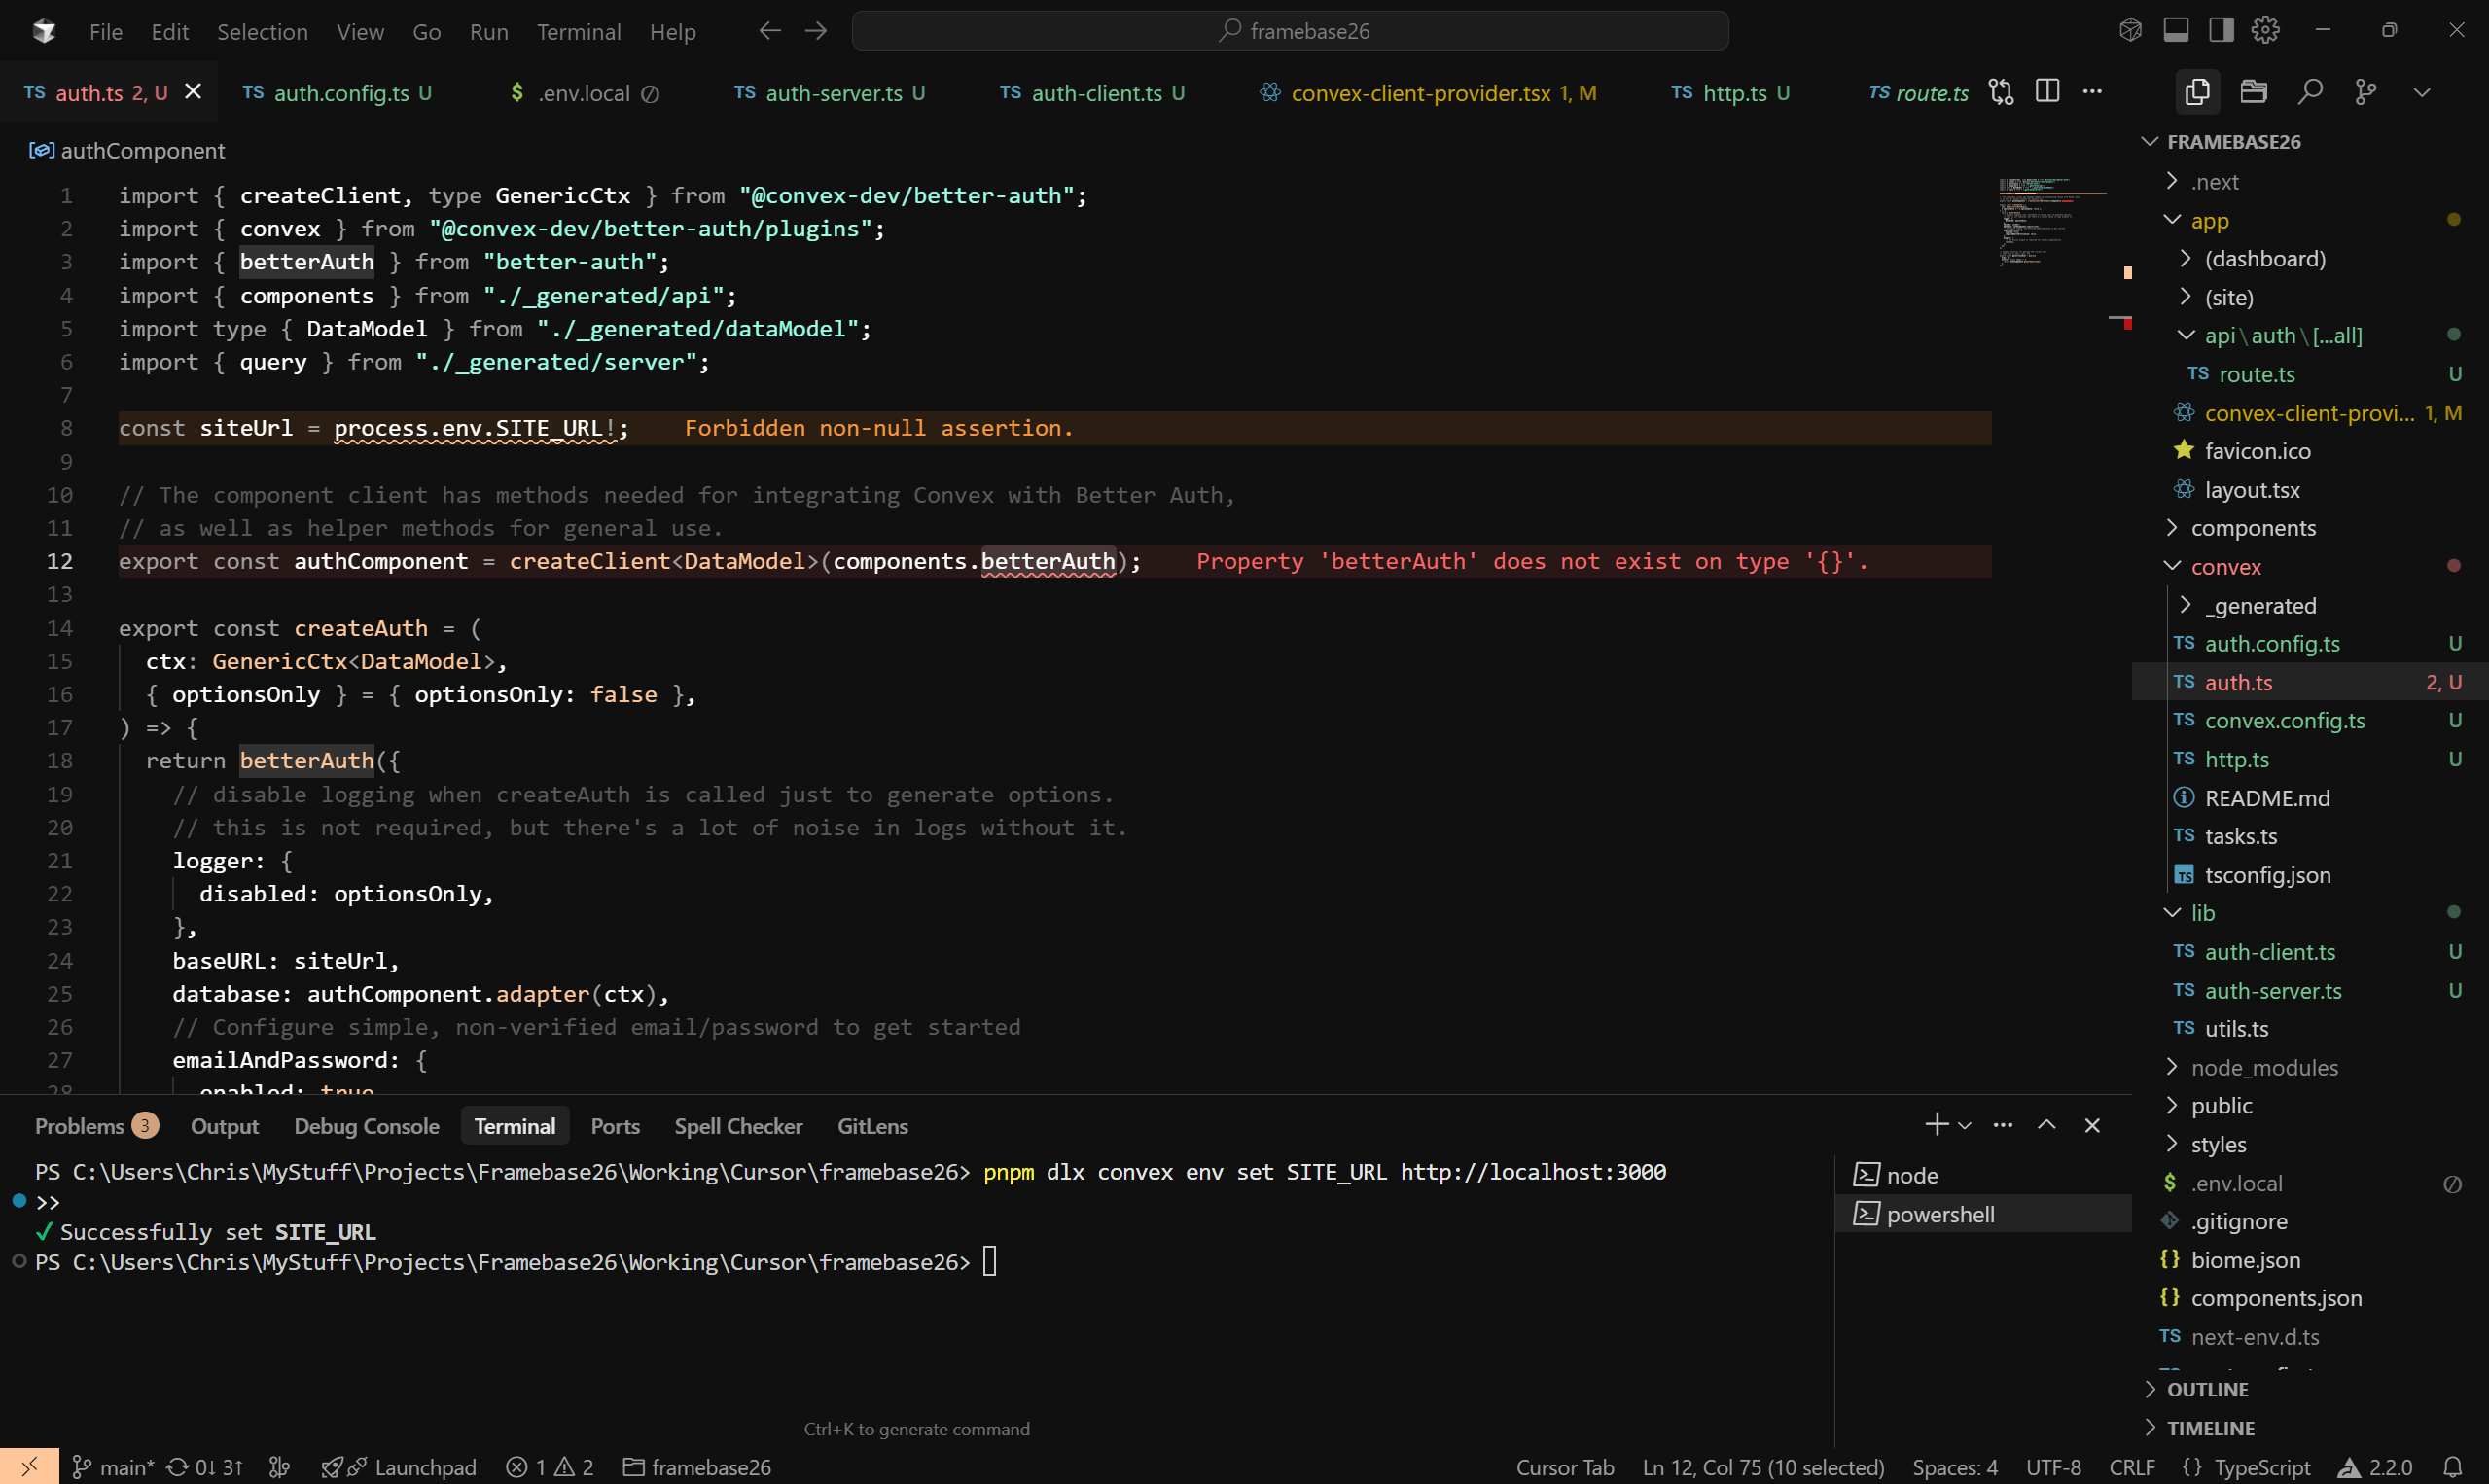Open the Search view icon in sidebar
Viewport: 2489px width, 1484px height.
coord(2309,92)
